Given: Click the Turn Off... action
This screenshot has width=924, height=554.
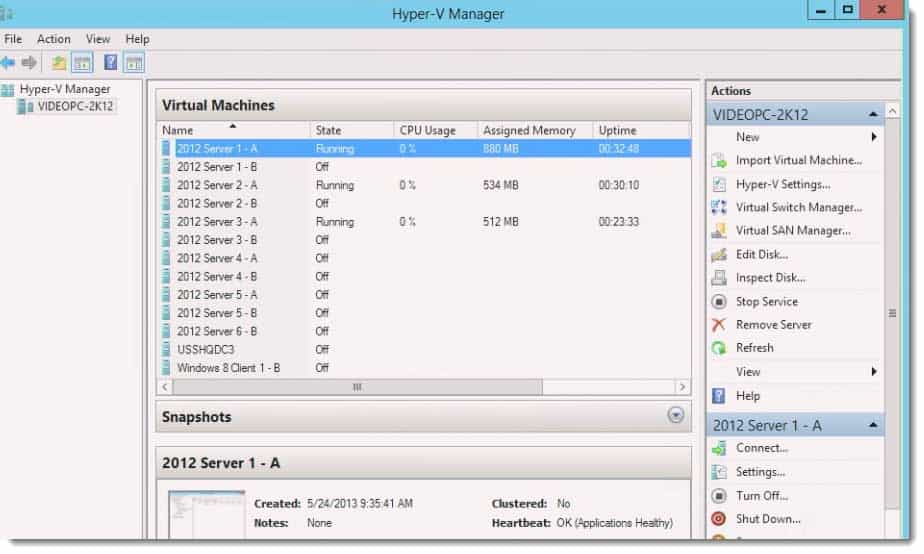Looking at the screenshot, I should coord(761,496).
